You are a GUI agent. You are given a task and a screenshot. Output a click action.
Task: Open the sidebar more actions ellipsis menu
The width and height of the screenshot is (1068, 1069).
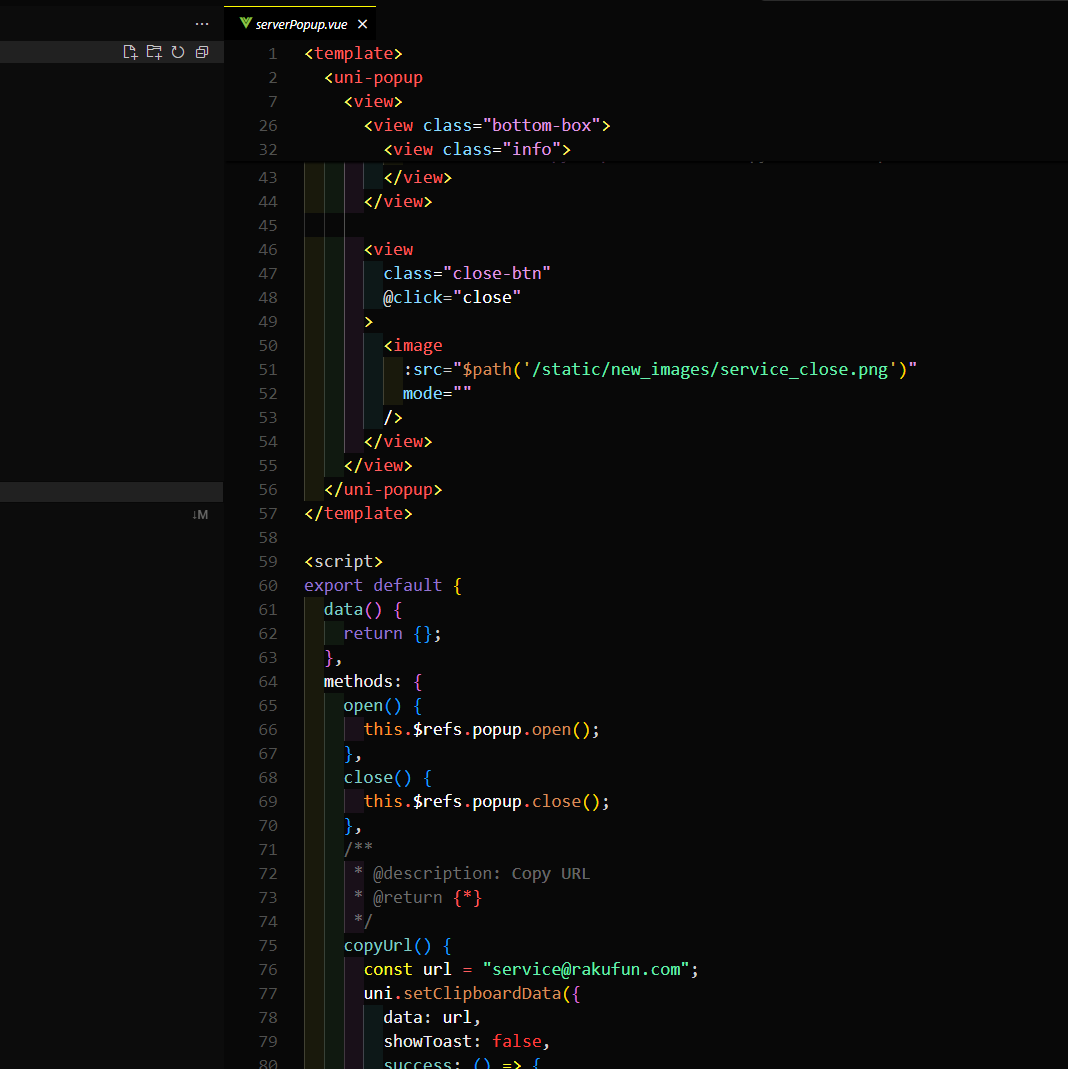(202, 24)
